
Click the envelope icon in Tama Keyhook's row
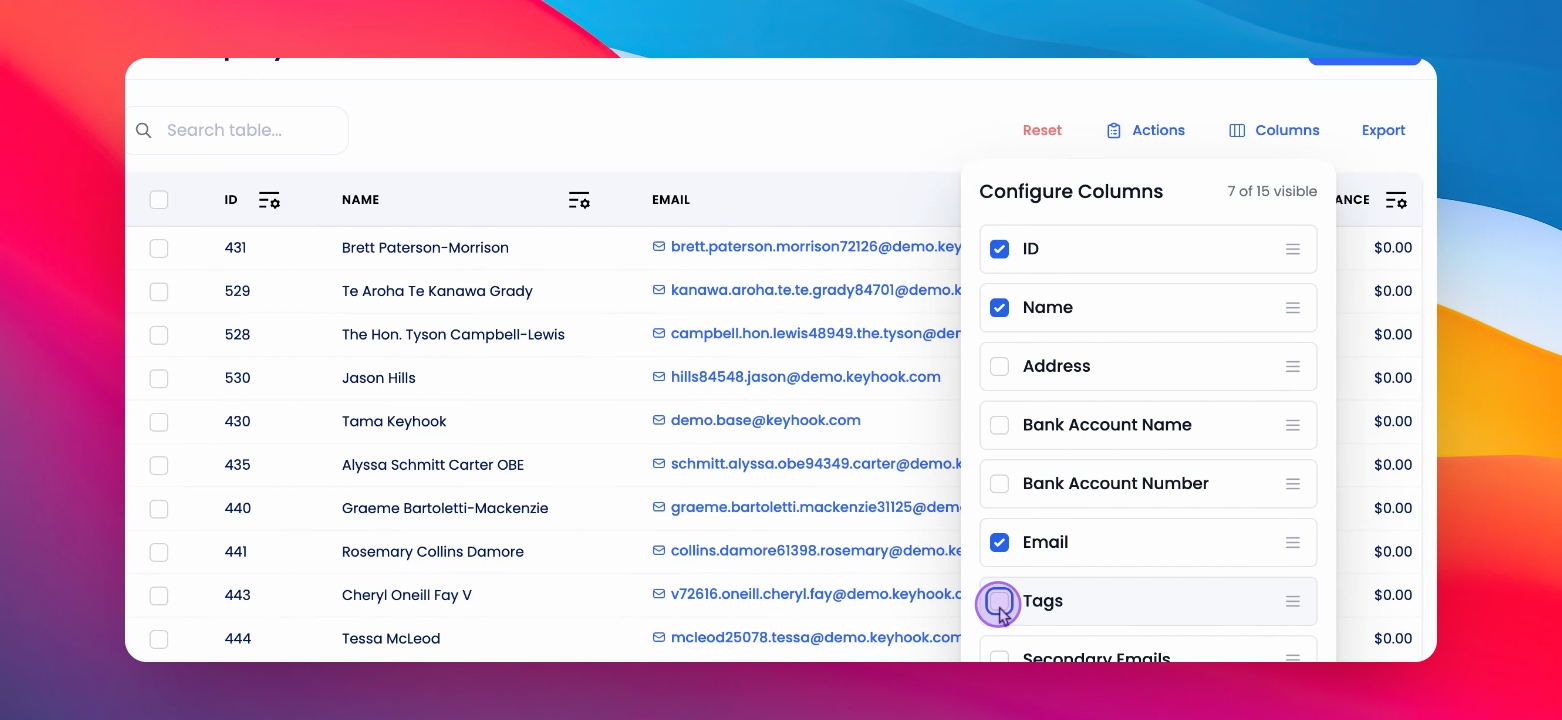pyautogui.click(x=659, y=420)
